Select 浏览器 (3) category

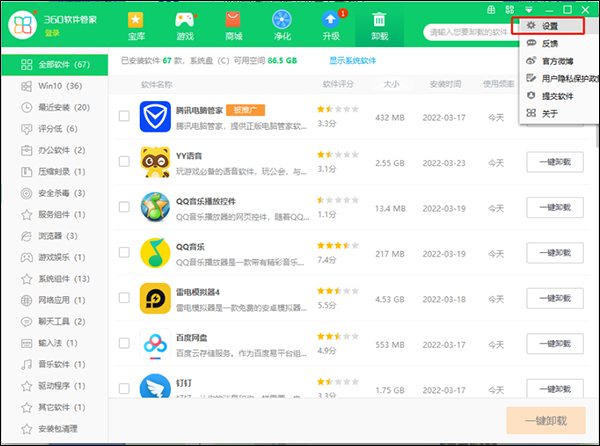tap(55, 236)
